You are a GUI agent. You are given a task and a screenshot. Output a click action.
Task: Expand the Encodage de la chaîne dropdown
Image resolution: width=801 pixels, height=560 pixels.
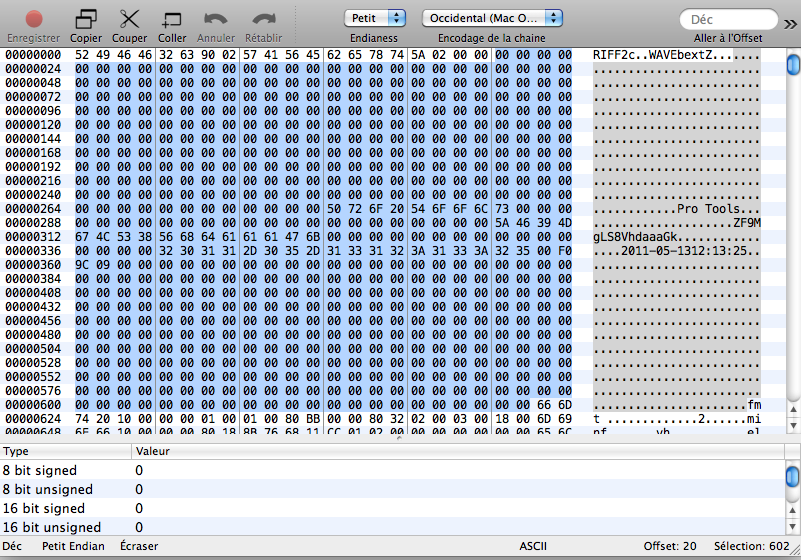(492, 18)
